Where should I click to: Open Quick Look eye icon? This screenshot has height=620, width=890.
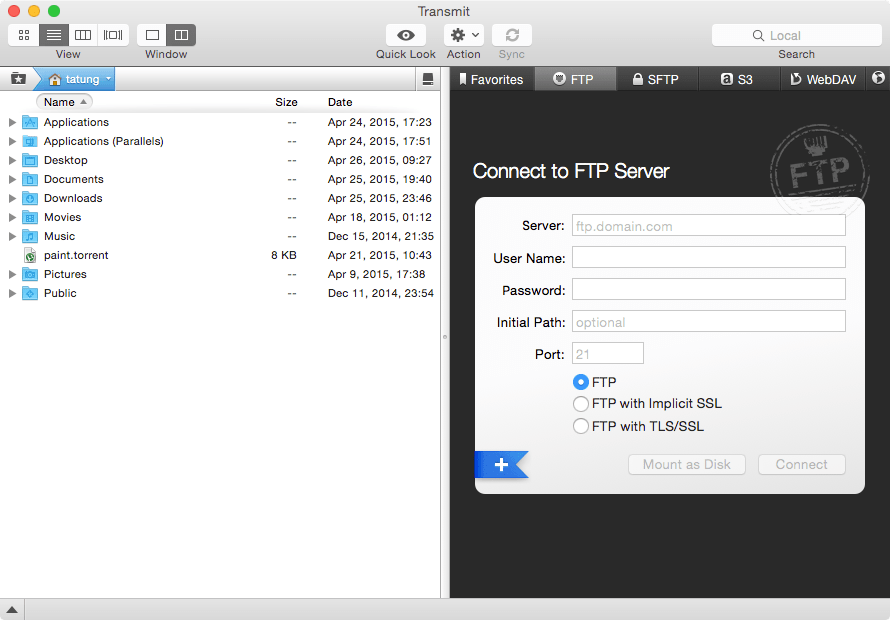click(x=405, y=35)
